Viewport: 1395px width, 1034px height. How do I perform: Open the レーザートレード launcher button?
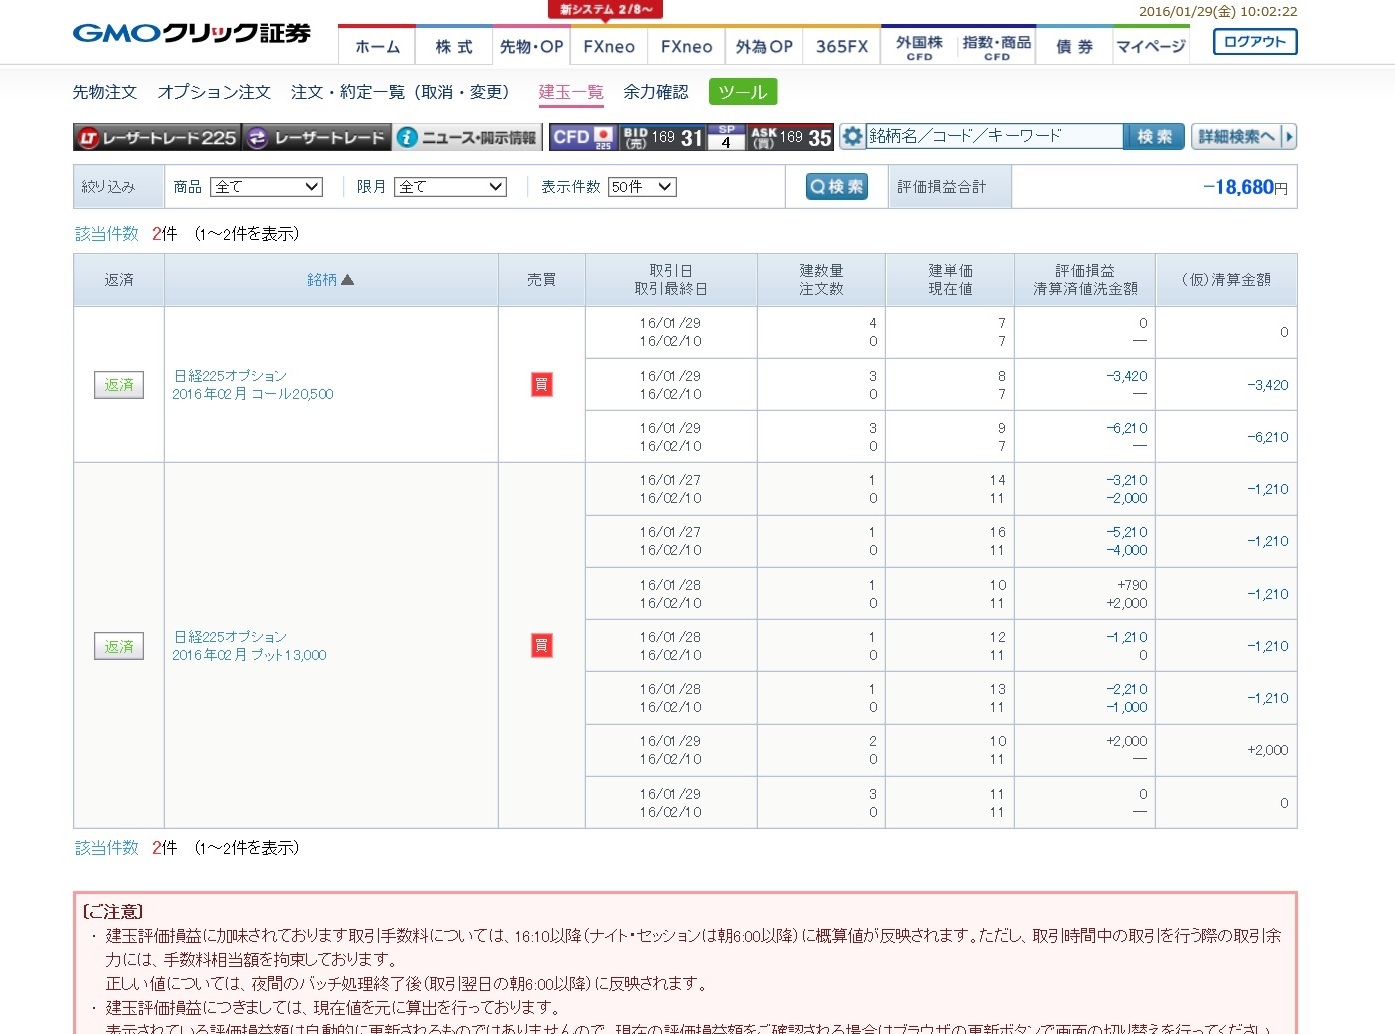(317, 138)
